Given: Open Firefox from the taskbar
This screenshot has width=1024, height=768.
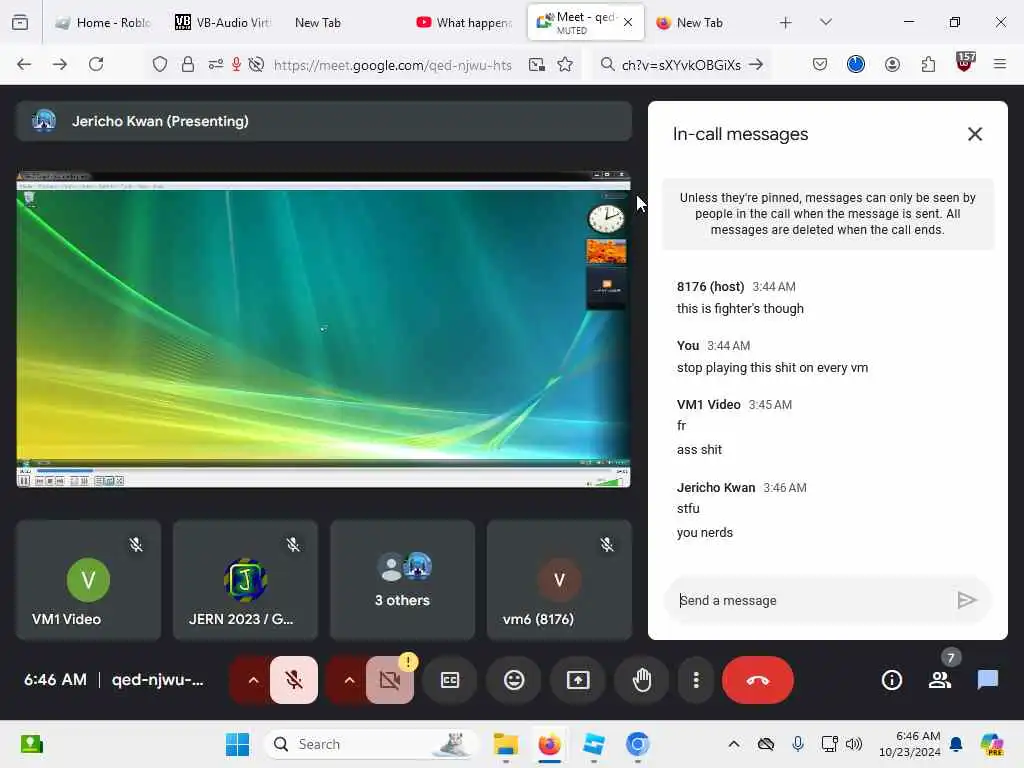Looking at the screenshot, I should (x=549, y=744).
